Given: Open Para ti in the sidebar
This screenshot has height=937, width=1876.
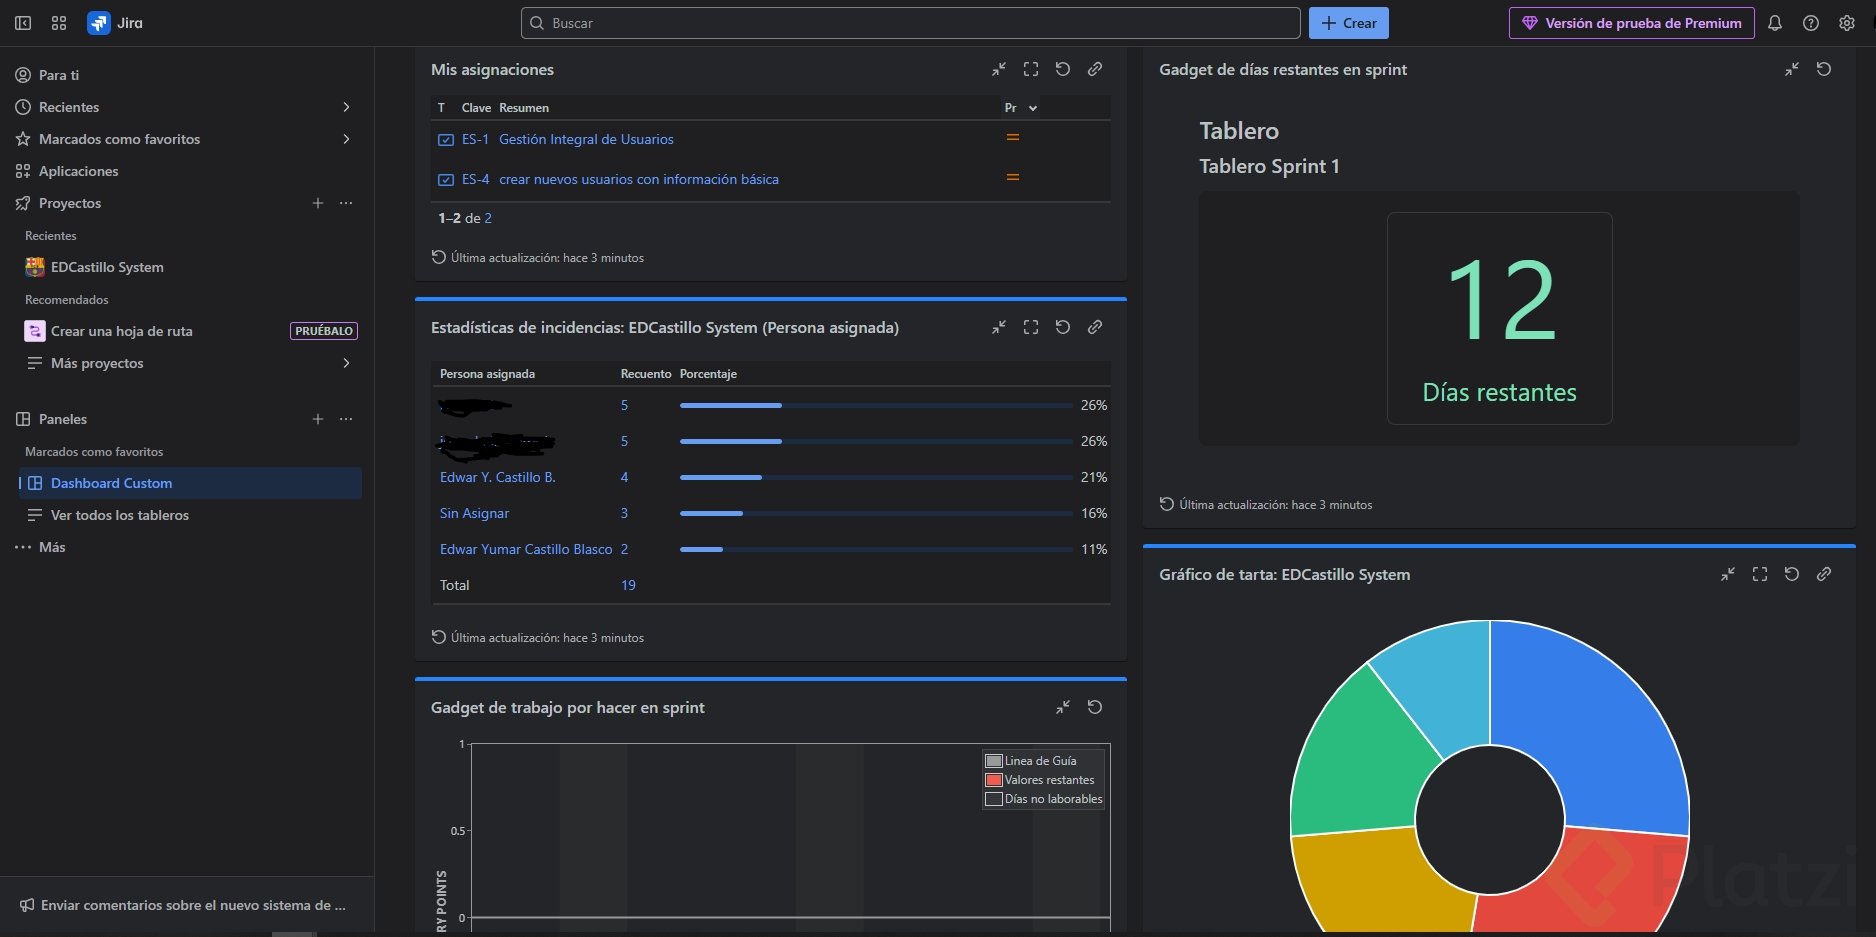Looking at the screenshot, I should 187,75.
